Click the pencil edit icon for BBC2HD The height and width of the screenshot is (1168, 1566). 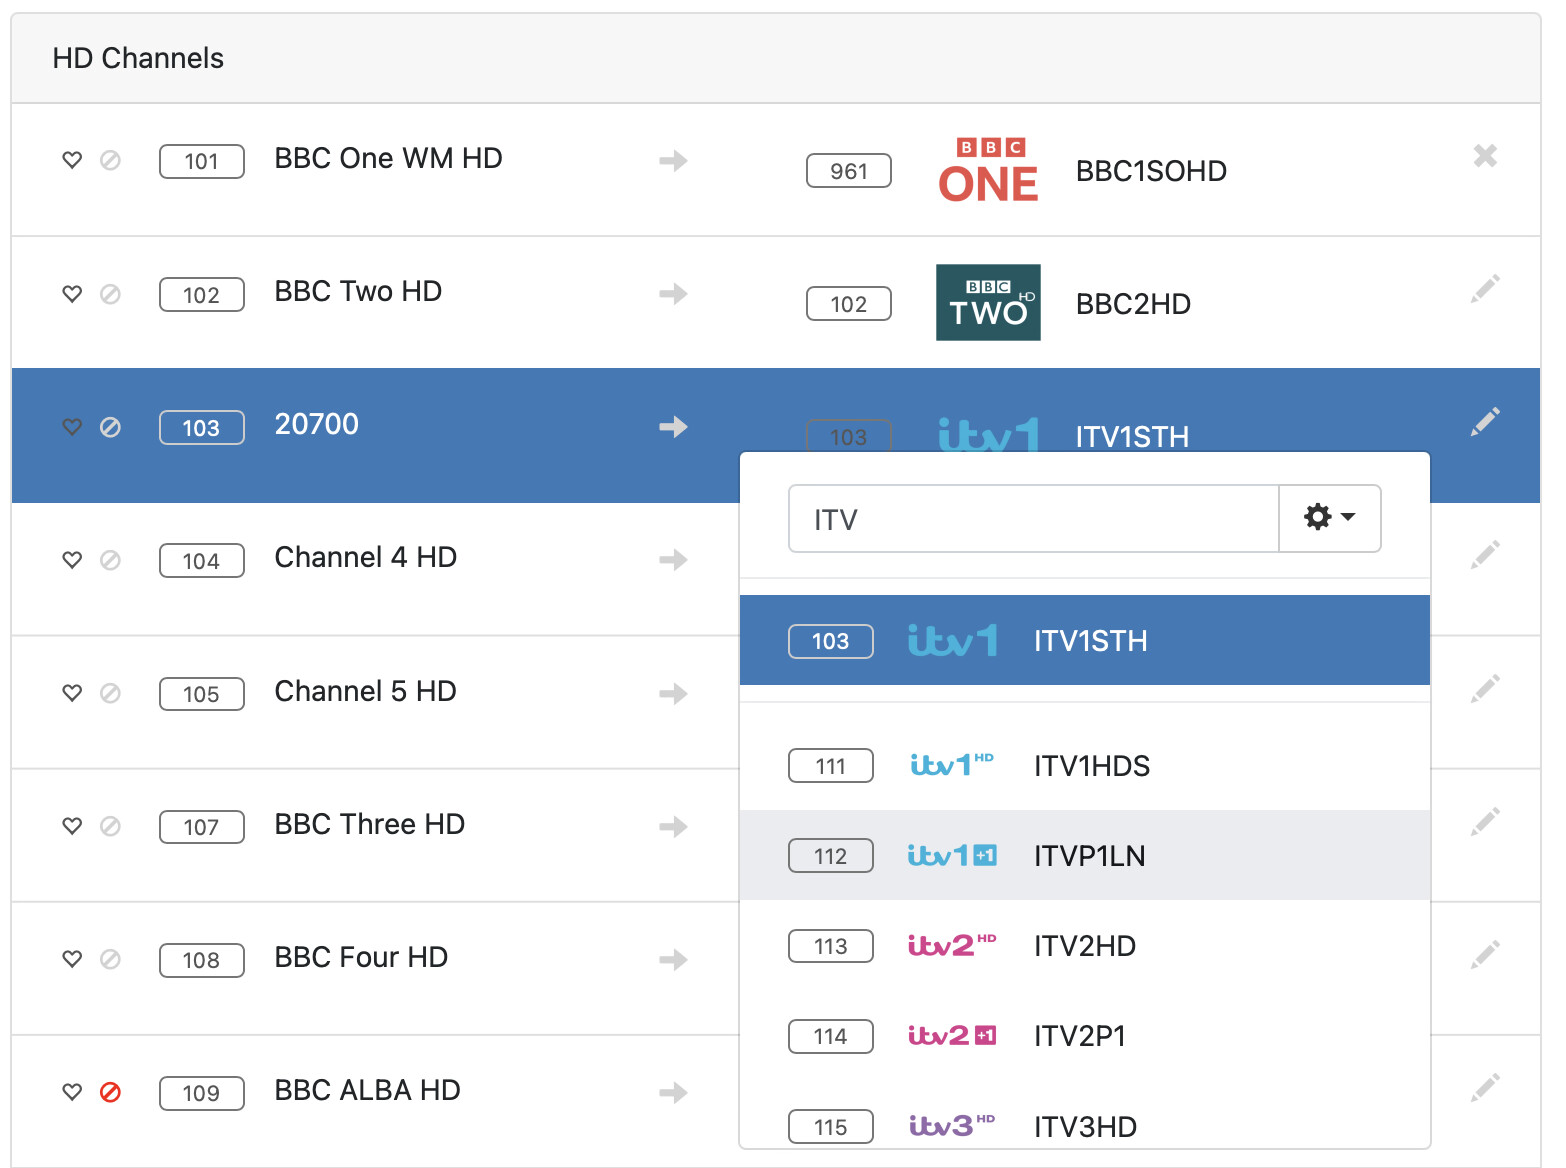(x=1485, y=289)
